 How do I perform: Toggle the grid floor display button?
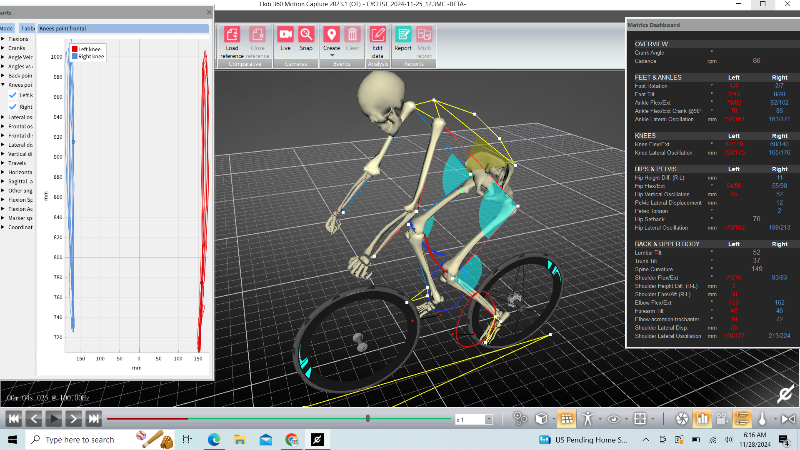[x=566, y=419]
